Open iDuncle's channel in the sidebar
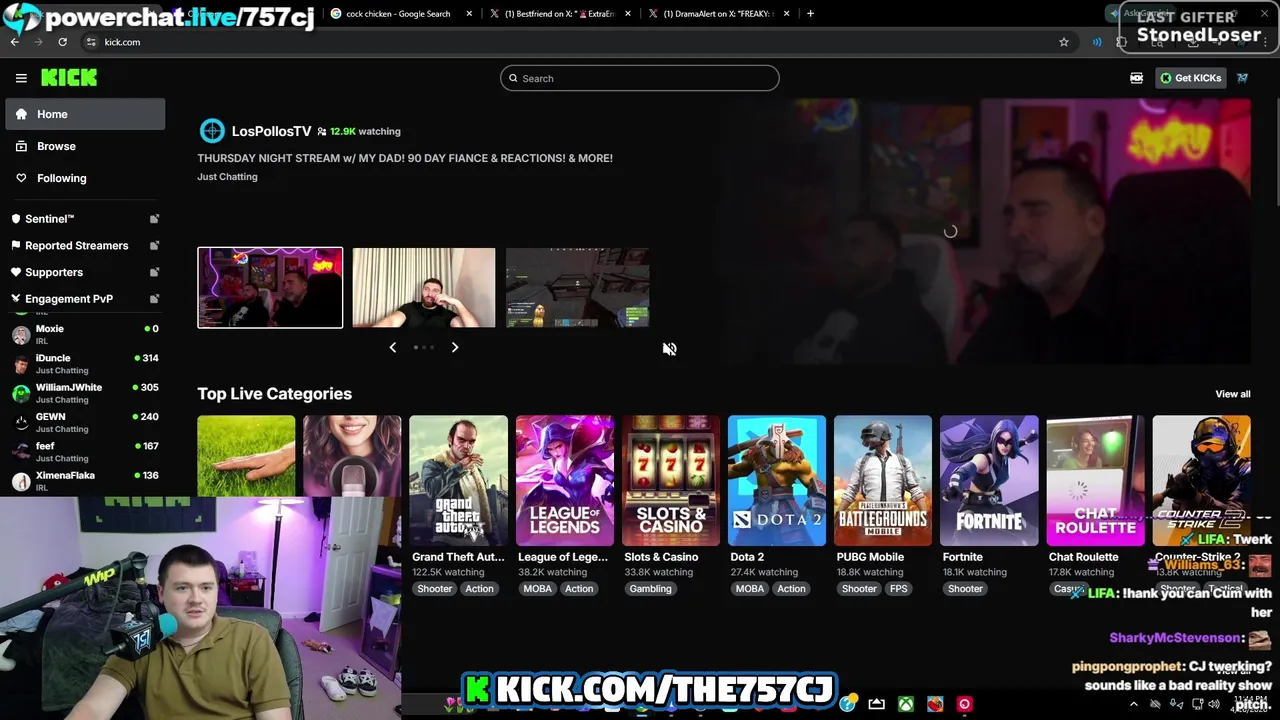 click(x=85, y=363)
